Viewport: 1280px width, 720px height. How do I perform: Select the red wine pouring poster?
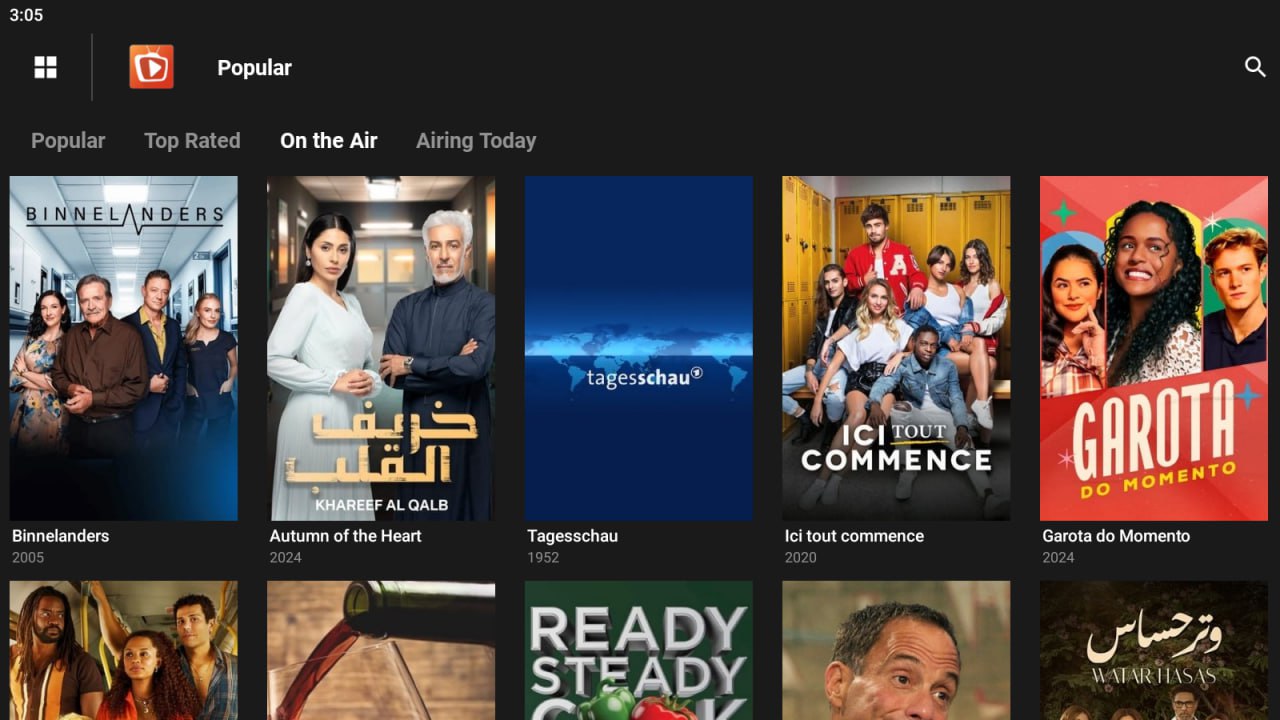[x=381, y=650]
